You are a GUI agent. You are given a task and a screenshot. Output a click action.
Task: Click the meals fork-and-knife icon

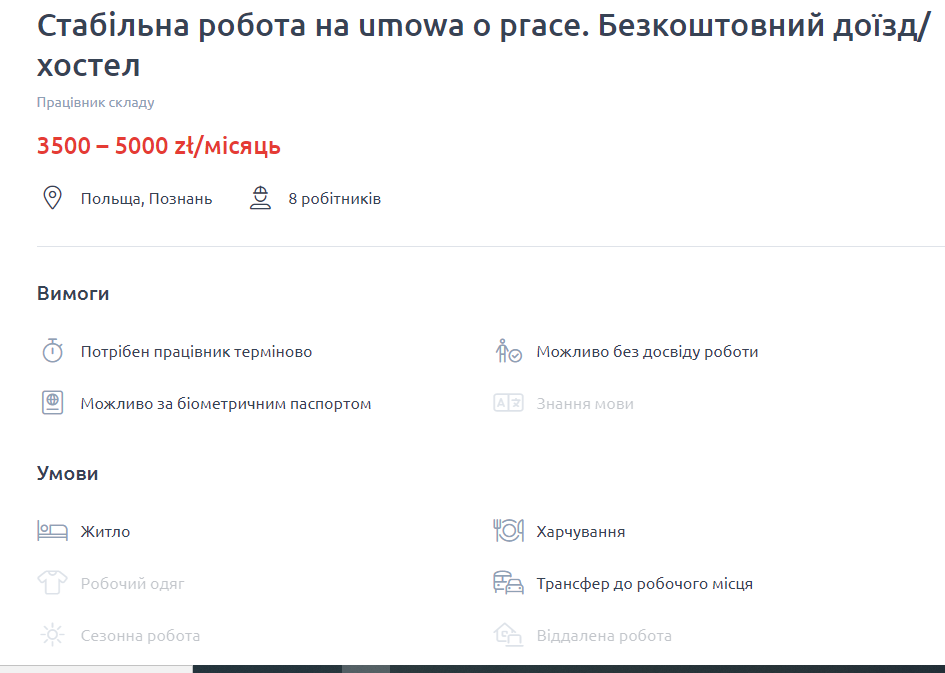click(x=508, y=531)
